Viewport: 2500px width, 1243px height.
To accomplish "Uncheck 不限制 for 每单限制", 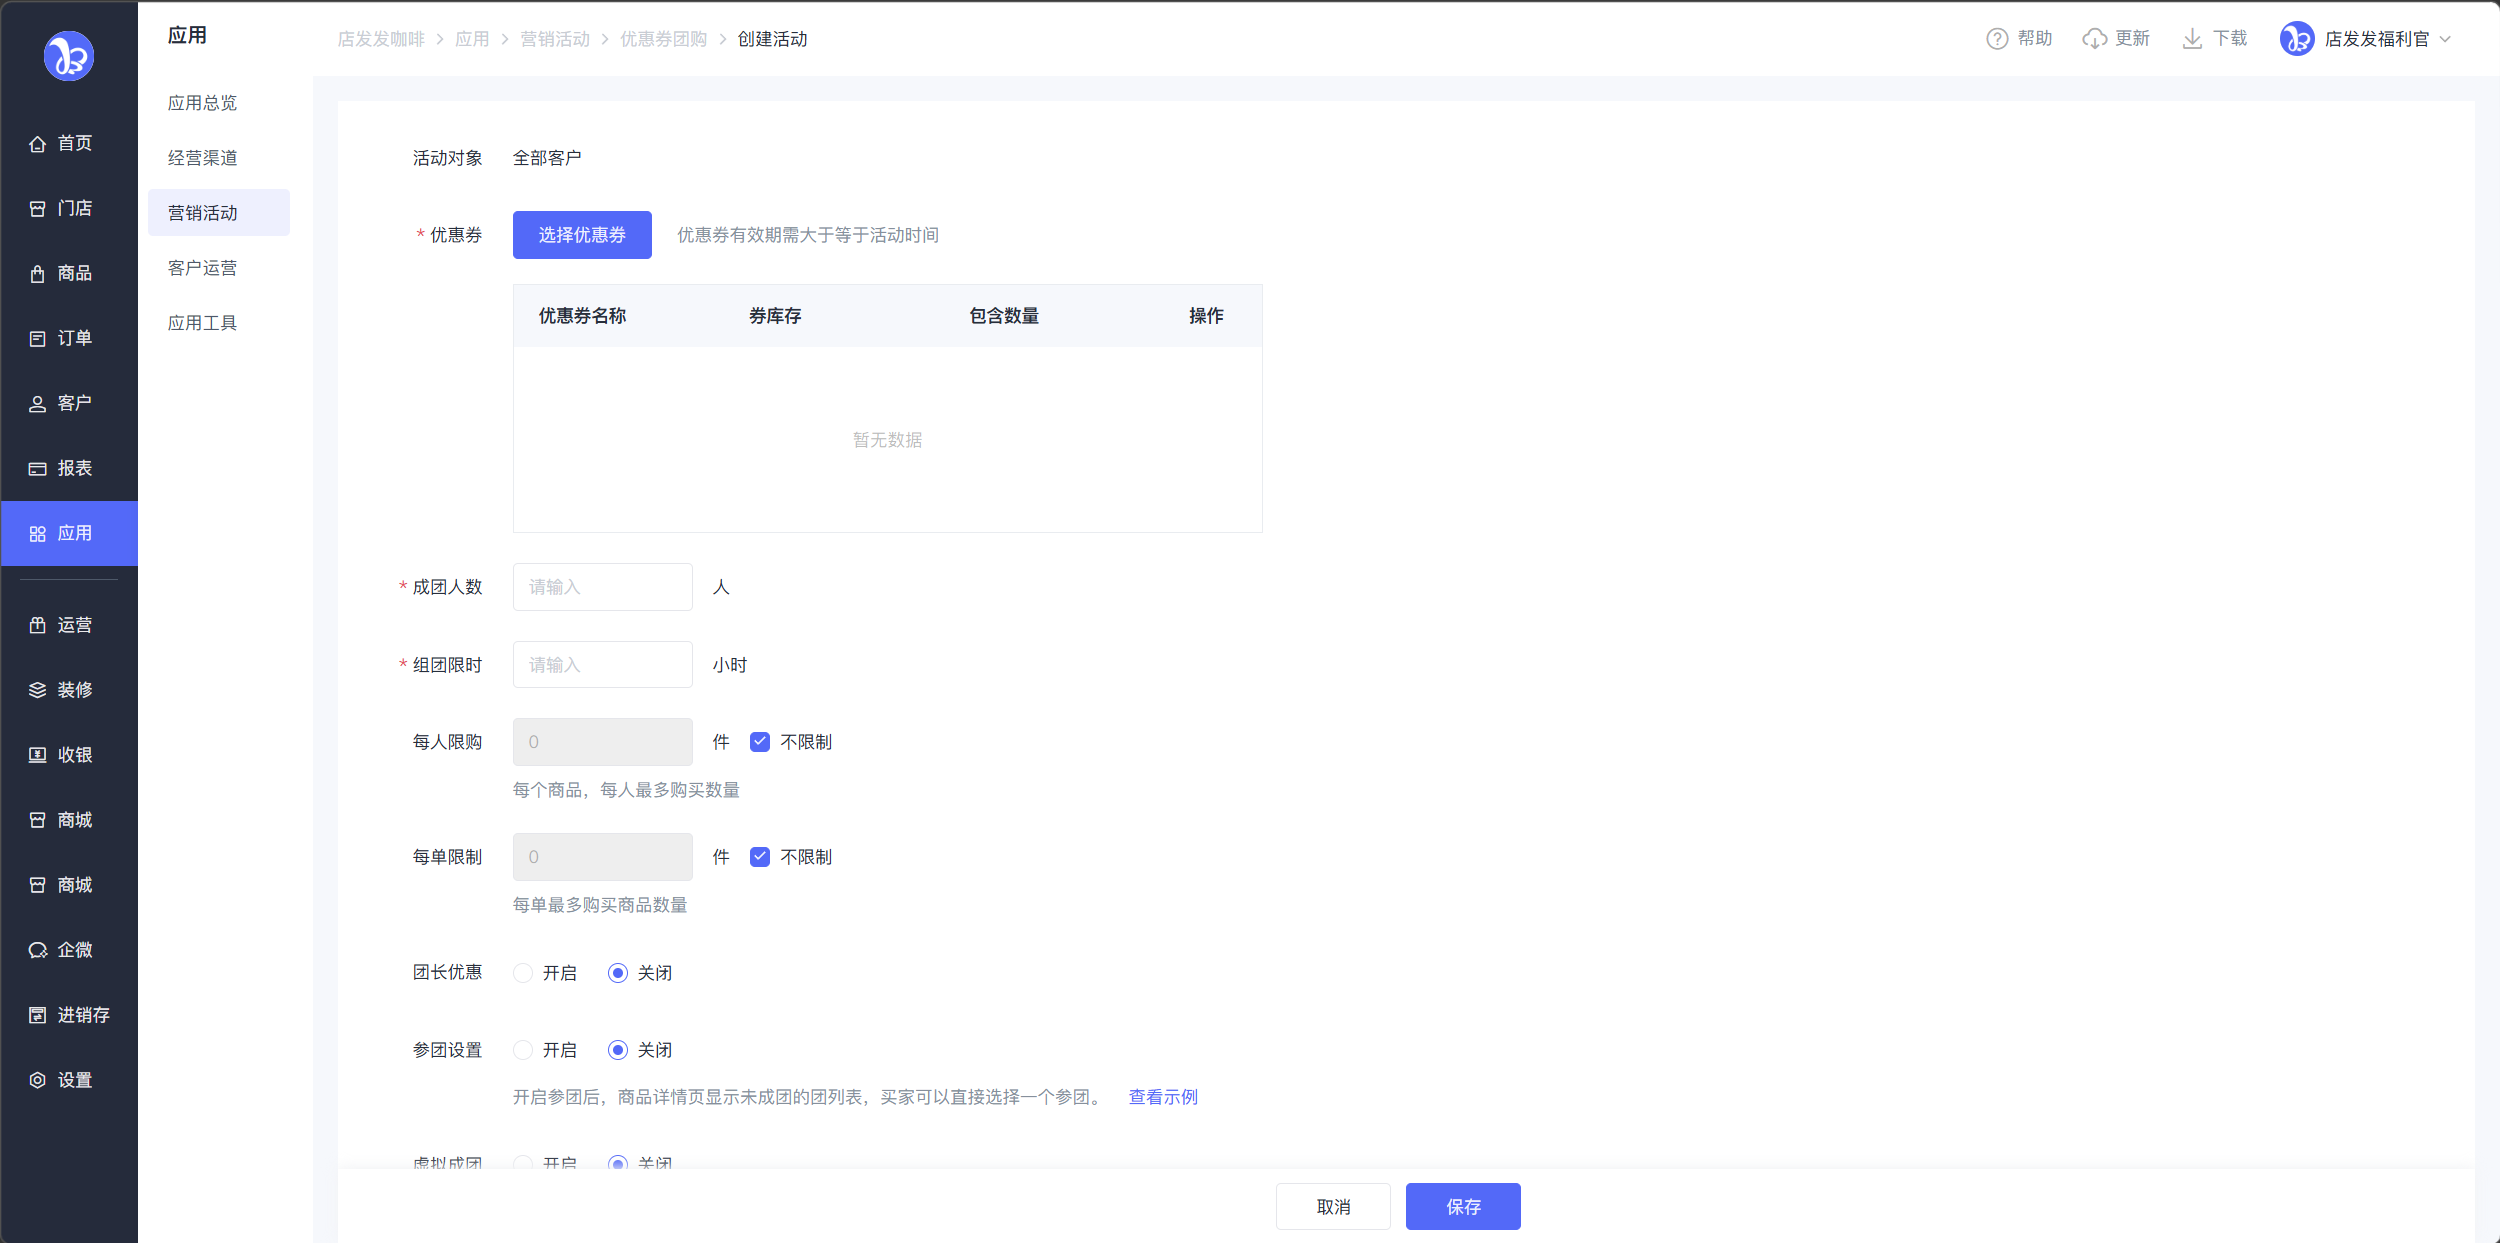I will 760,857.
